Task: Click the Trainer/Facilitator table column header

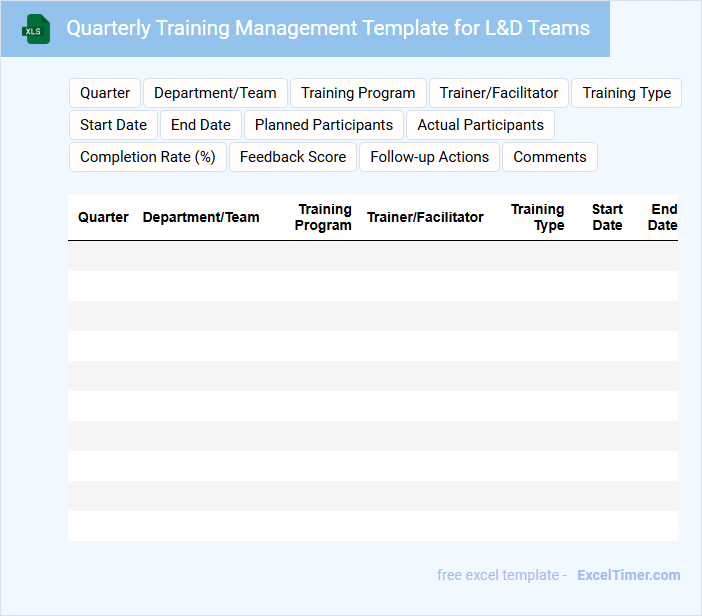Action: tap(425, 217)
